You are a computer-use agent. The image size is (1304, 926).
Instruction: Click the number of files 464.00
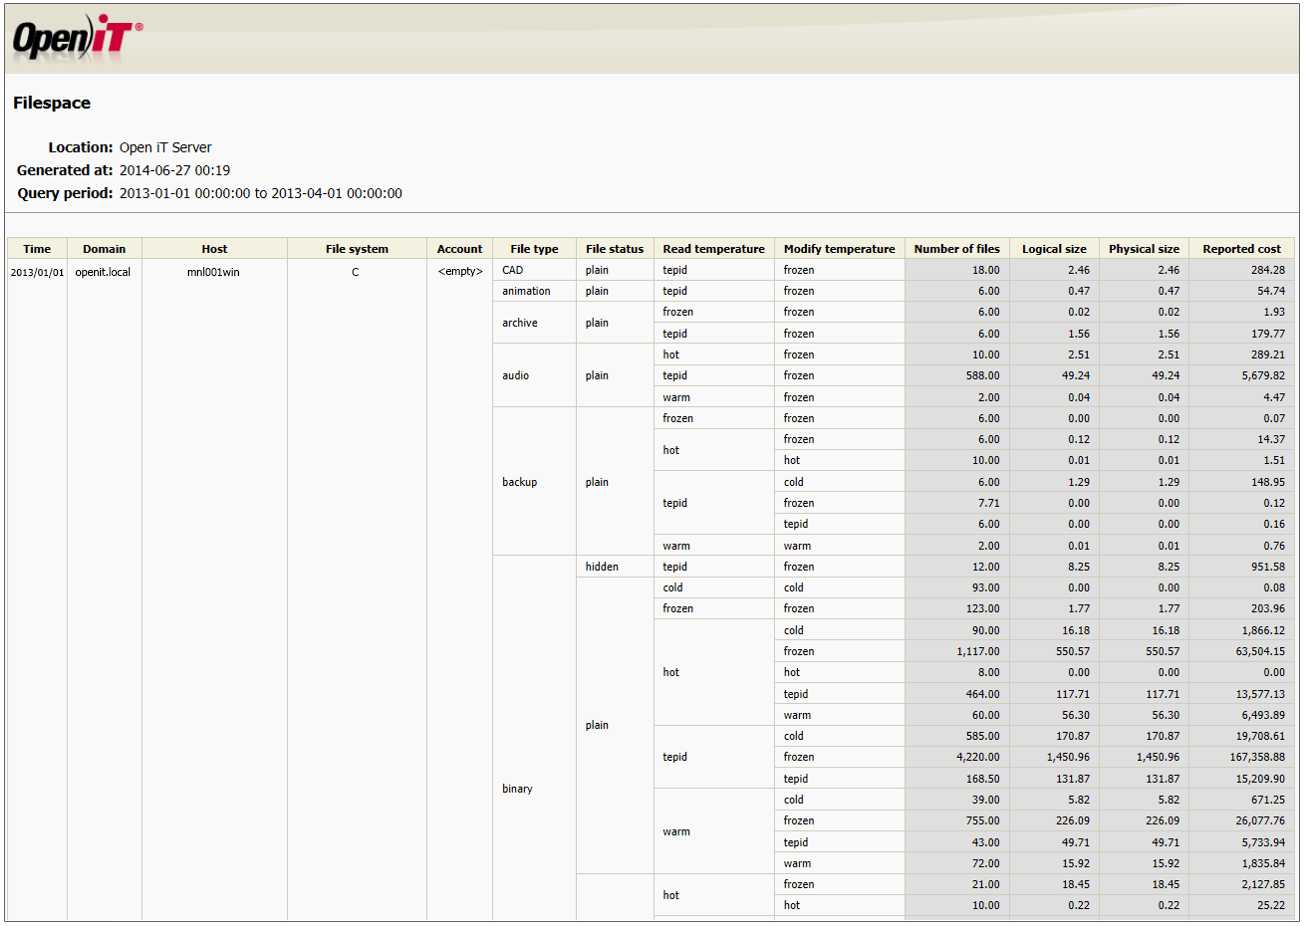point(983,694)
